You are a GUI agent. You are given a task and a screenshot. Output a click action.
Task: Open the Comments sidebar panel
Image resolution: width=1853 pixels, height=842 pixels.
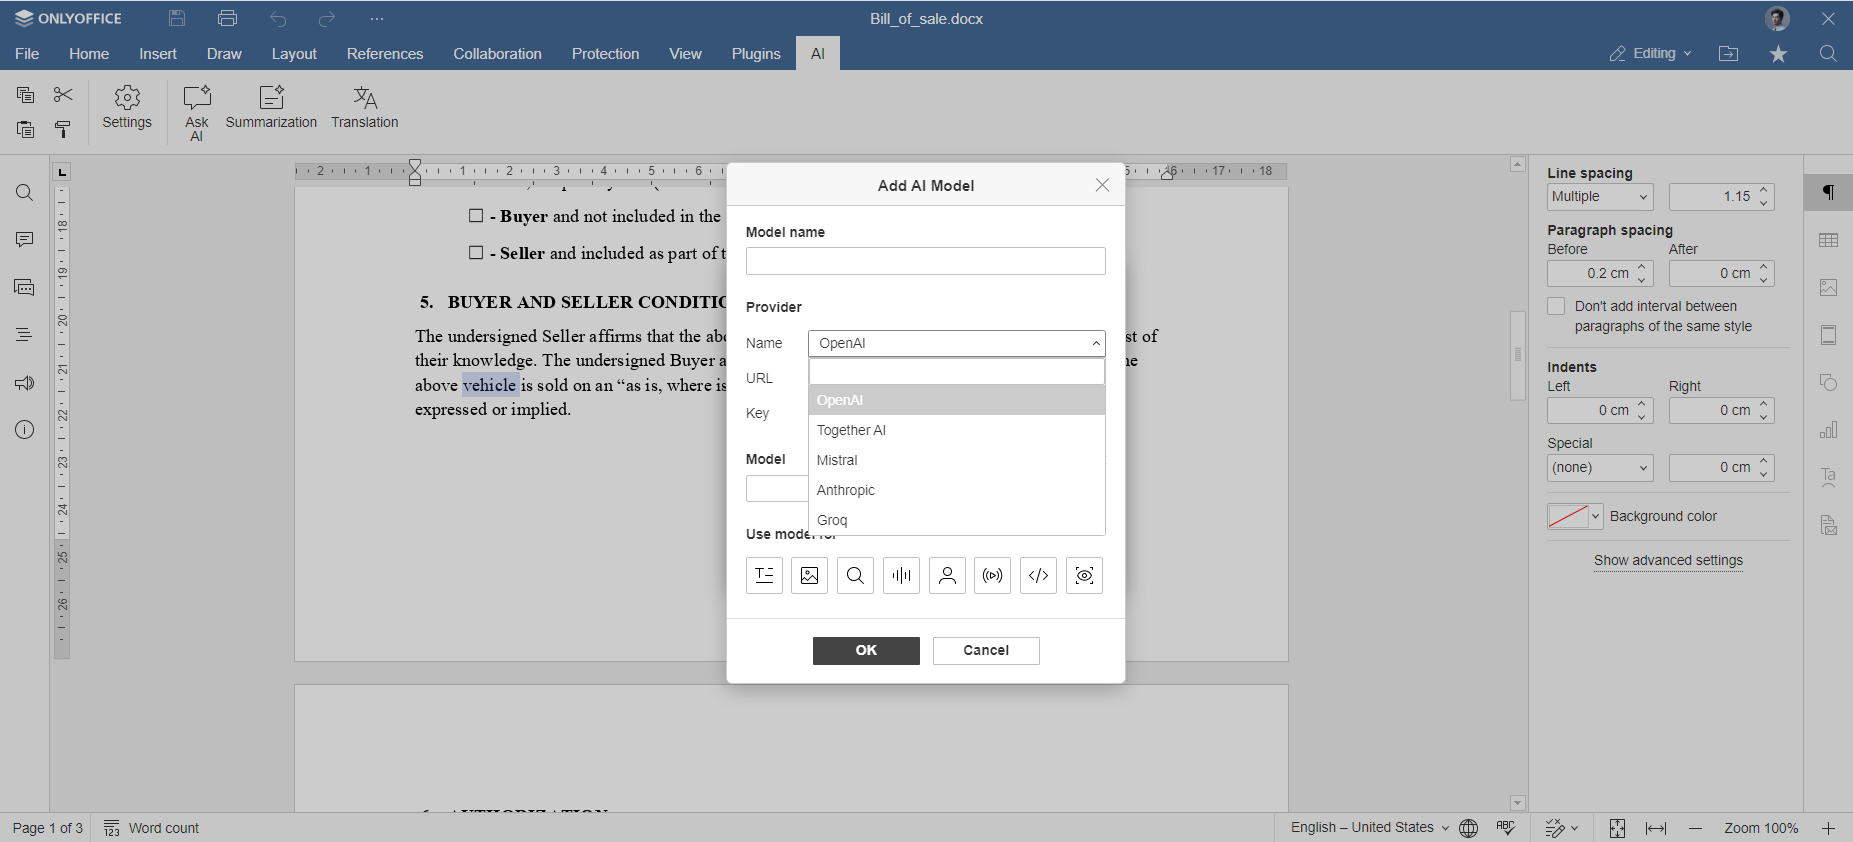pyautogui.click(x=25, y=240)
